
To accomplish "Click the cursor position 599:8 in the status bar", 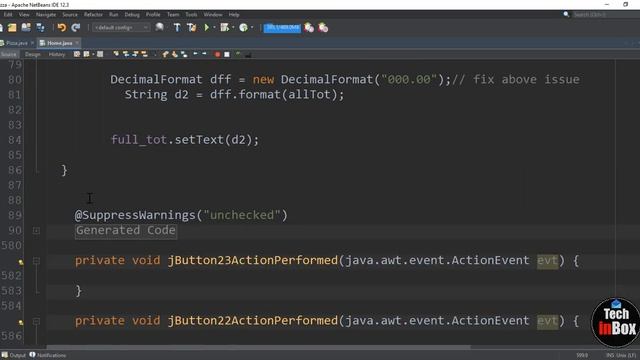I will [582, 355].
